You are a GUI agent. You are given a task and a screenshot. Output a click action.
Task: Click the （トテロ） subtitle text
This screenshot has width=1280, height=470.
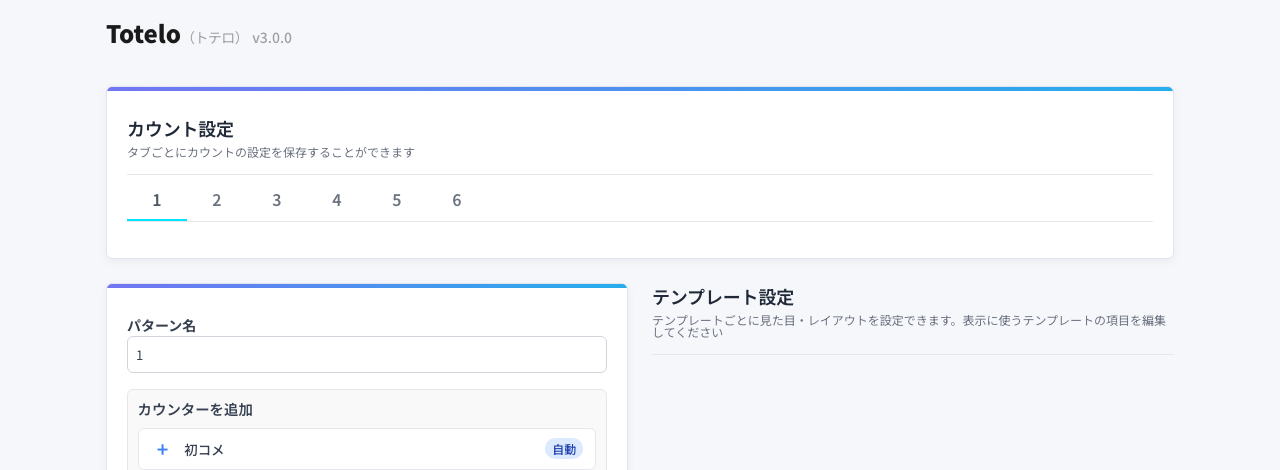click(215, 38)
